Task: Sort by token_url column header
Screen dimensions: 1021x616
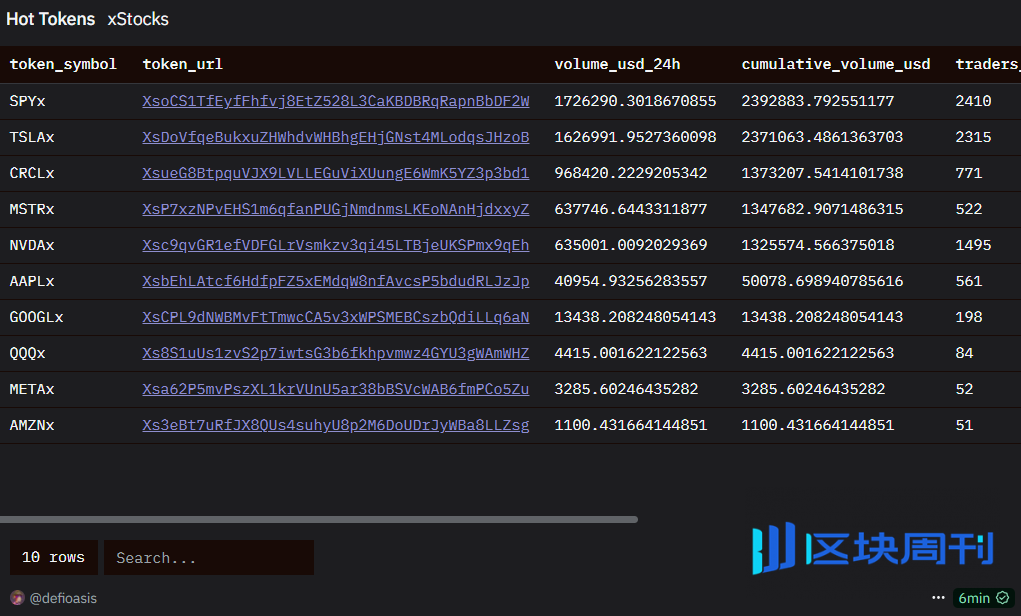Action: click(182, 64)
